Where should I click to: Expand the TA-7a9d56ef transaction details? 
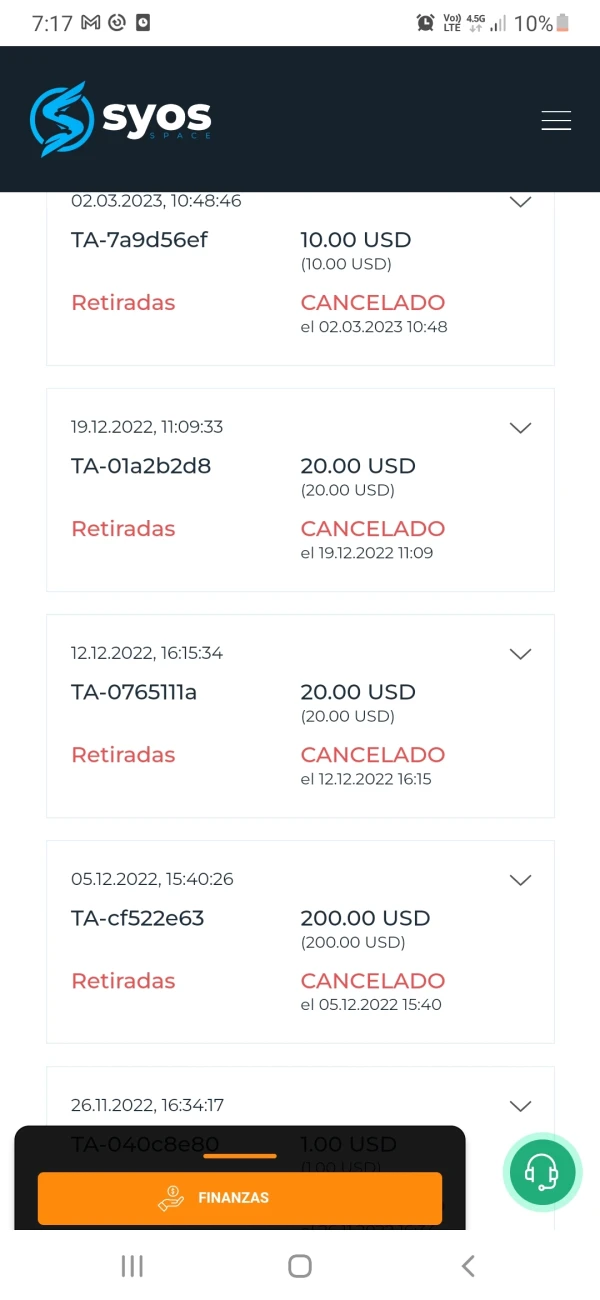coord(520,202)
